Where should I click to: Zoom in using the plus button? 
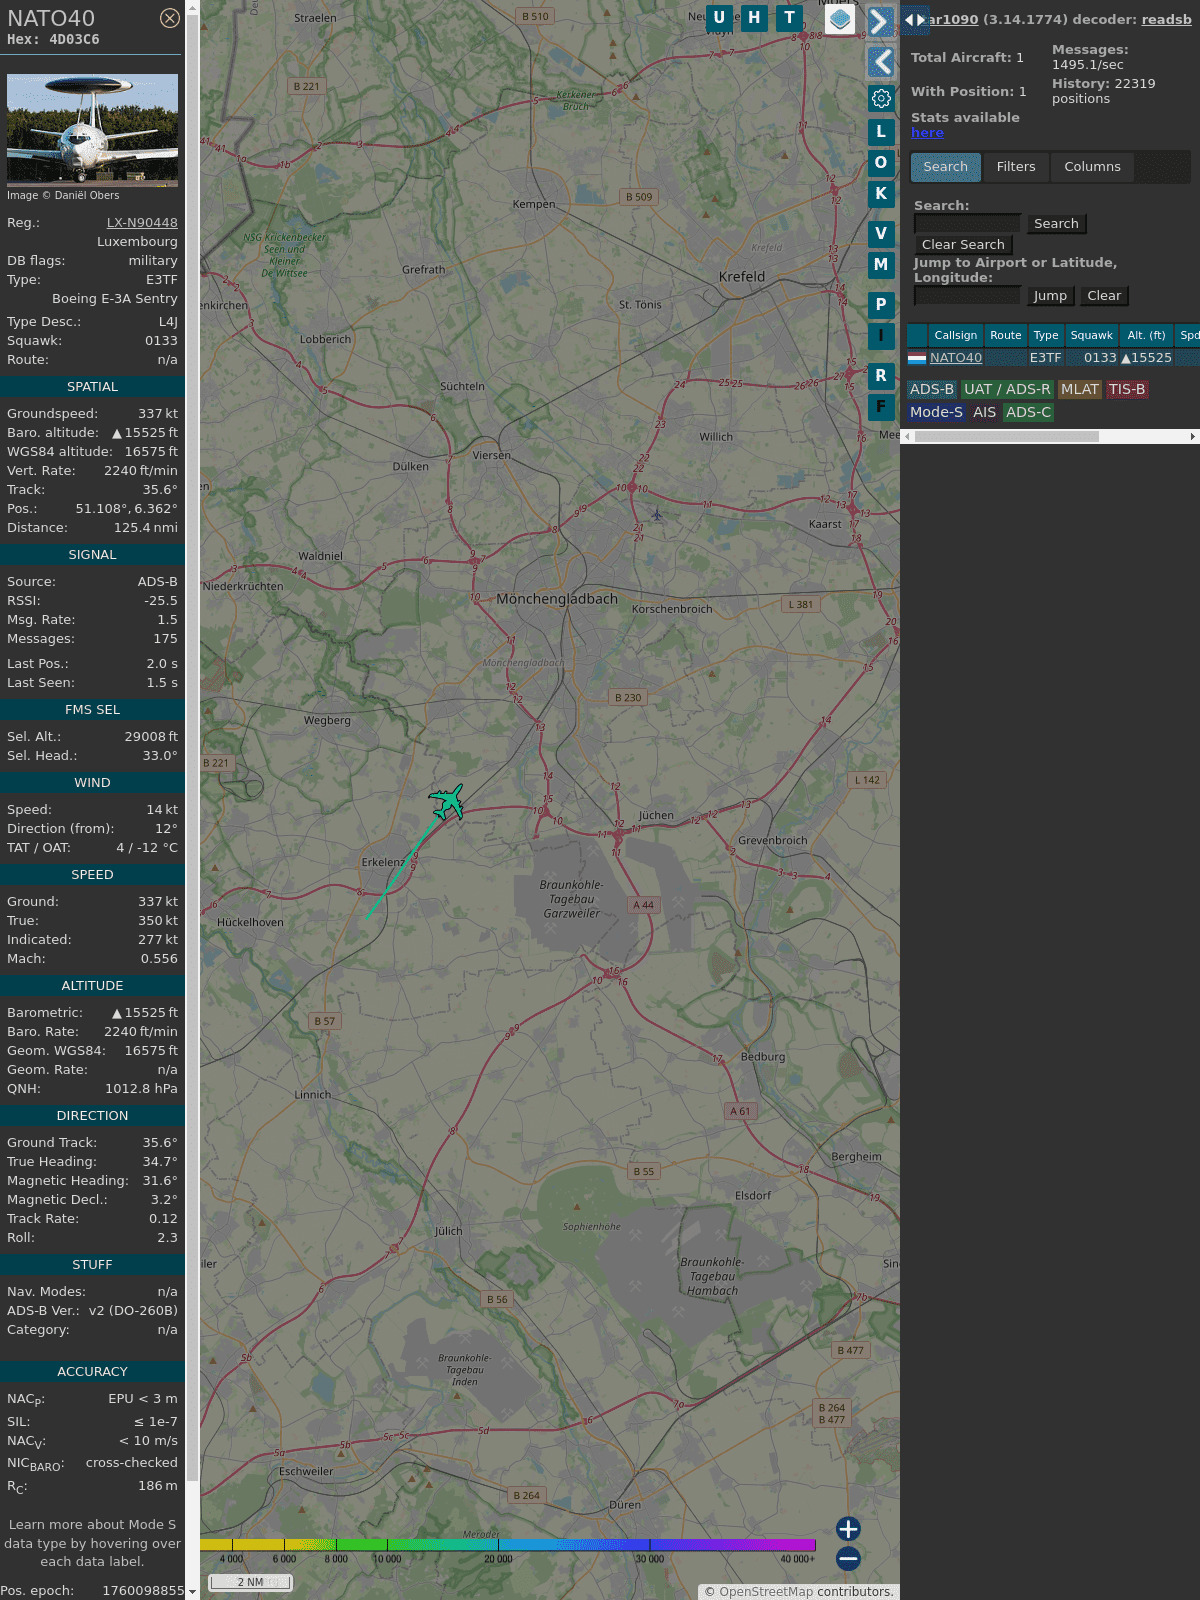[848, 1528]
